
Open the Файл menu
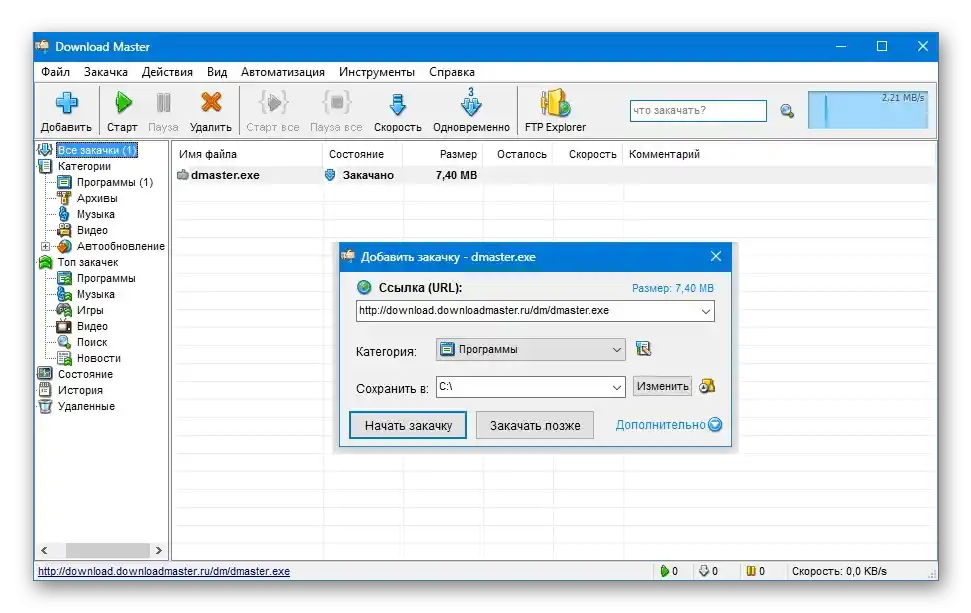tap(55, 72)
